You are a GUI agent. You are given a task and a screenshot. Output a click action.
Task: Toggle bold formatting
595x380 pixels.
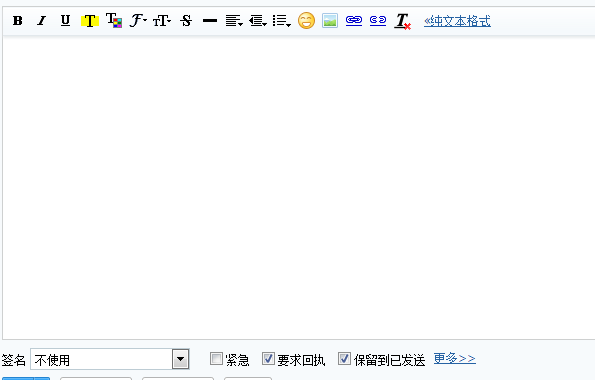(x=17, y=20)
